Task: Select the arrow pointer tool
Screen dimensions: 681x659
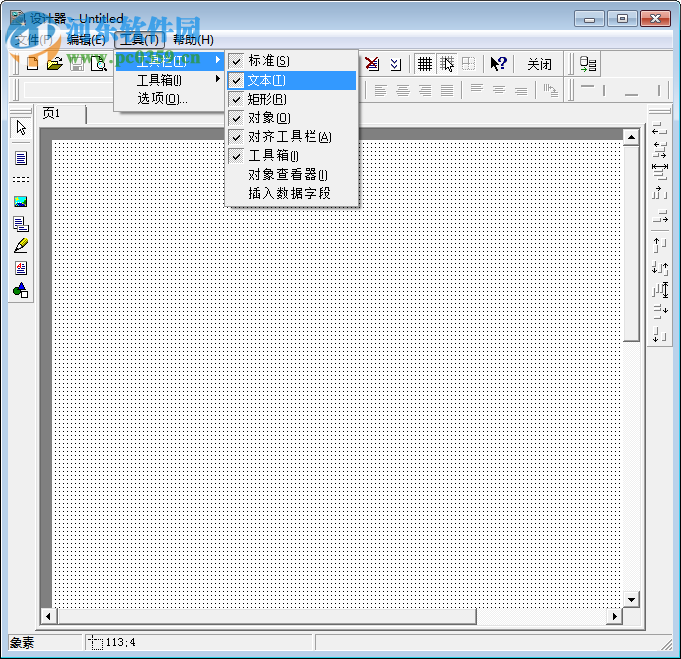Action: pyautogui.click(x=21, y=128)
